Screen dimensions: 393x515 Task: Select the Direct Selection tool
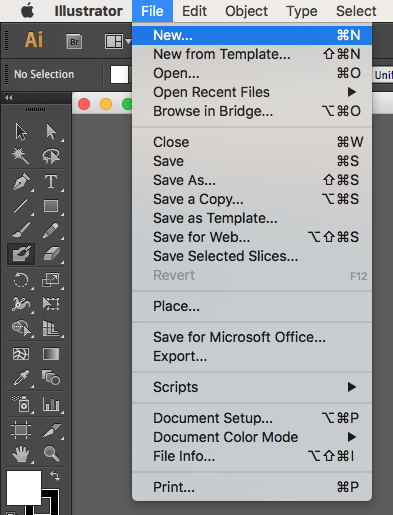pyautogui.click(x=51, y=132)
